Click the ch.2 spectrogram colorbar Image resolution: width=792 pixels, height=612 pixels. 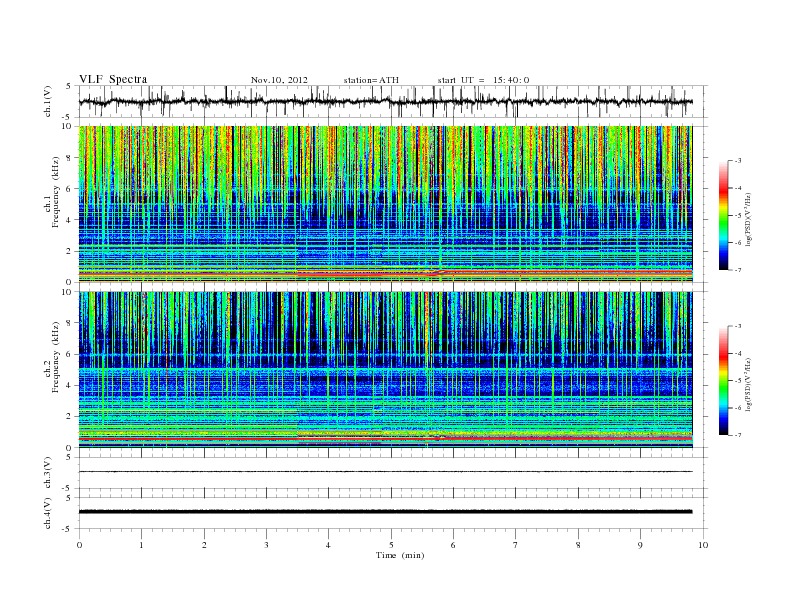pyautogui.click(x=724, y=380)
